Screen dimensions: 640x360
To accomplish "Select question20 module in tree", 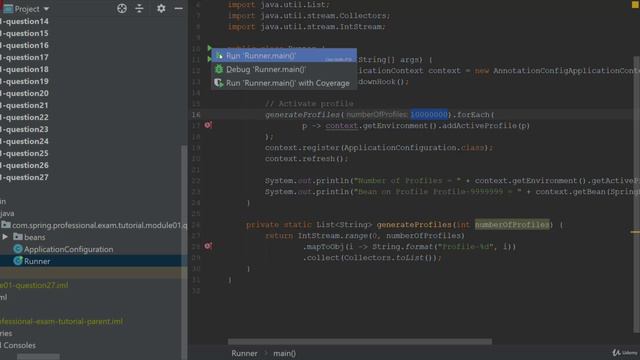I will click(24, 93).
